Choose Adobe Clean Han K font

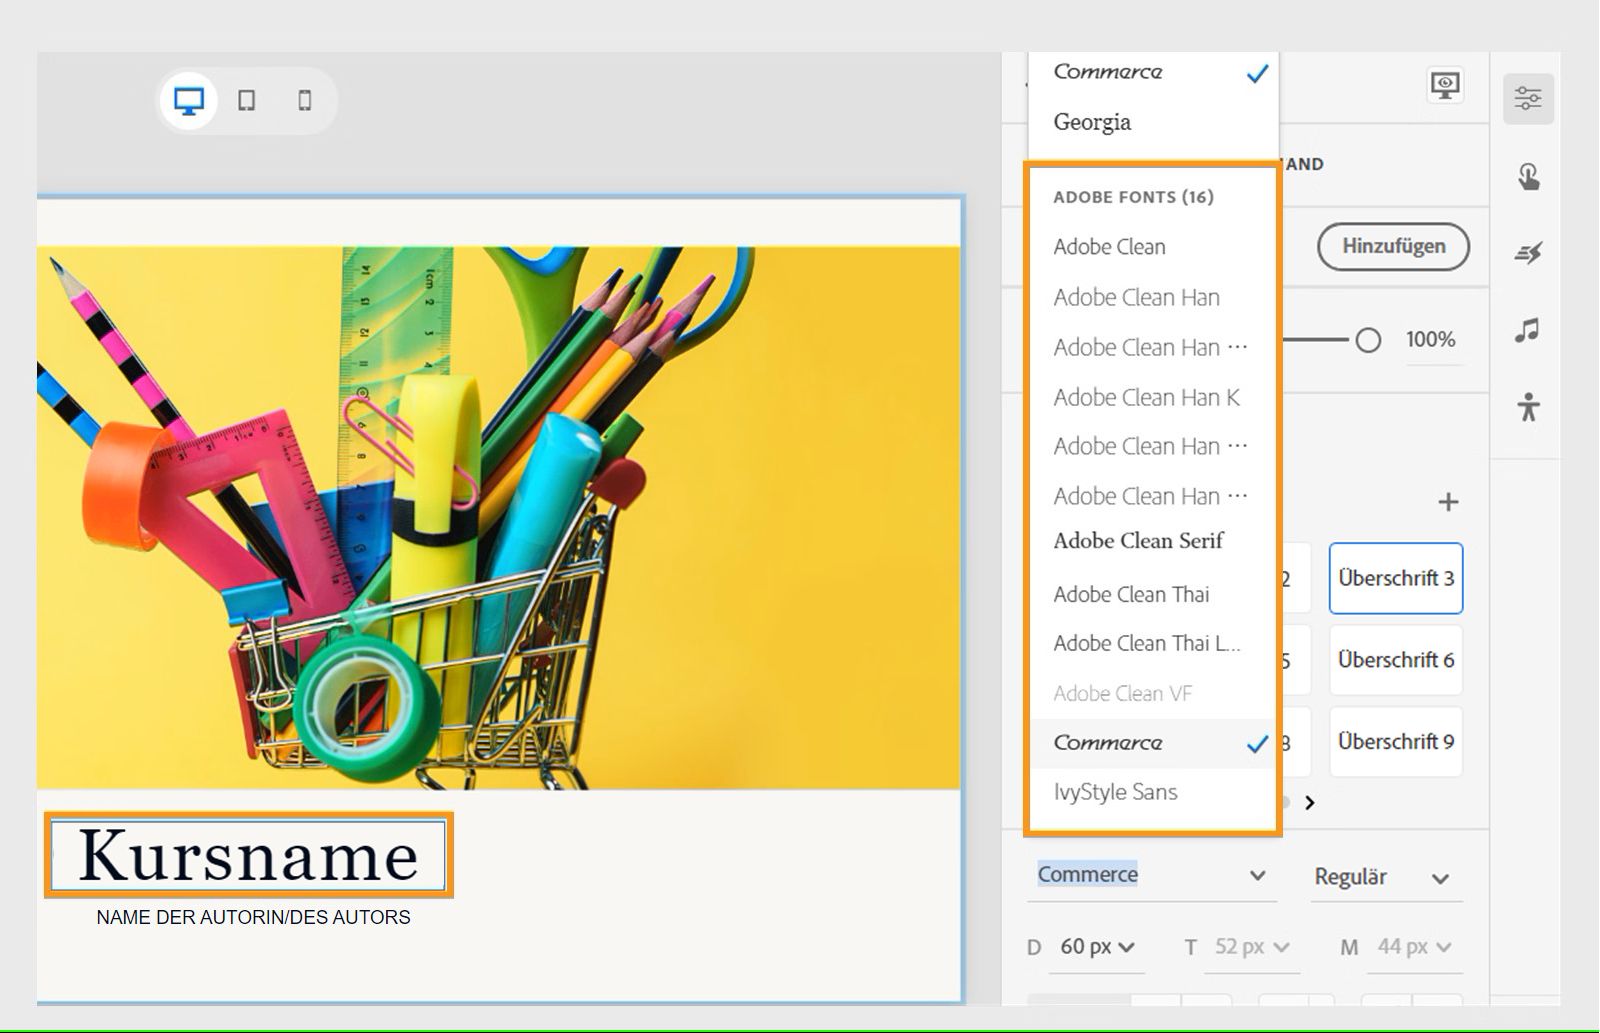1153,397
